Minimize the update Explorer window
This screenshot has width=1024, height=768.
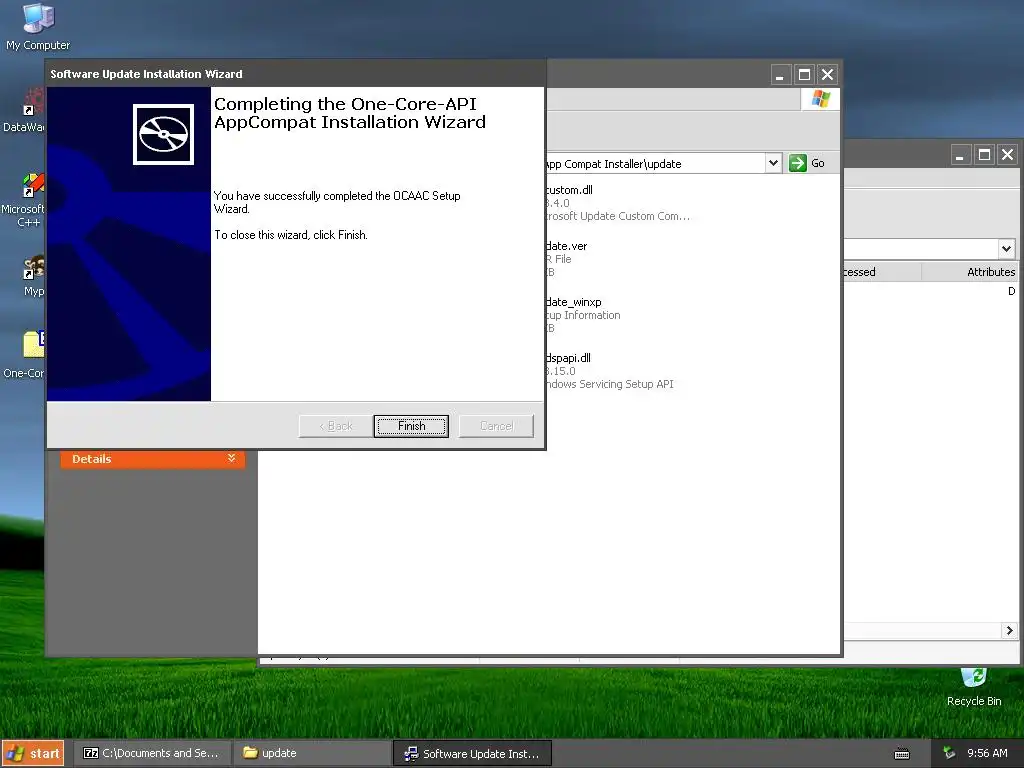pyautogui.click(x=780, y=74)
